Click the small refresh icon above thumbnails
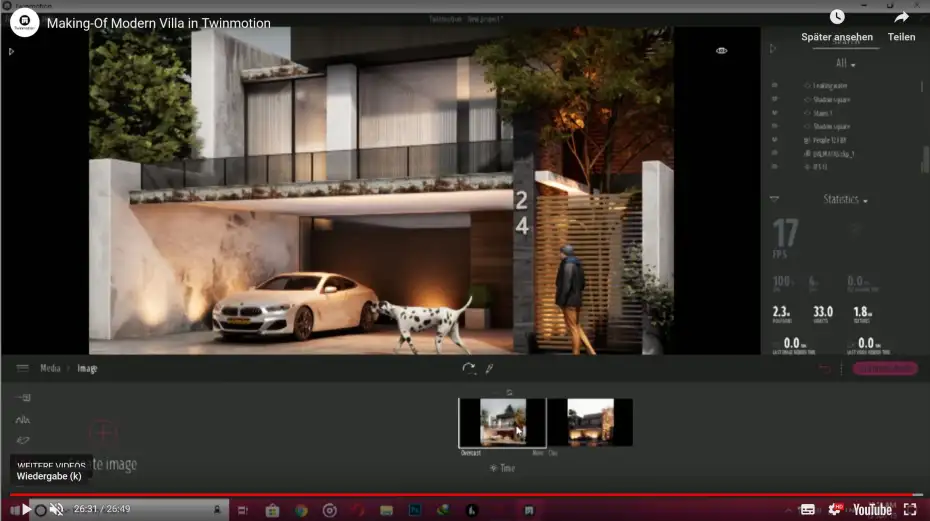The width and height of the screenshot is (930, 521). click(x=509, y=392)
